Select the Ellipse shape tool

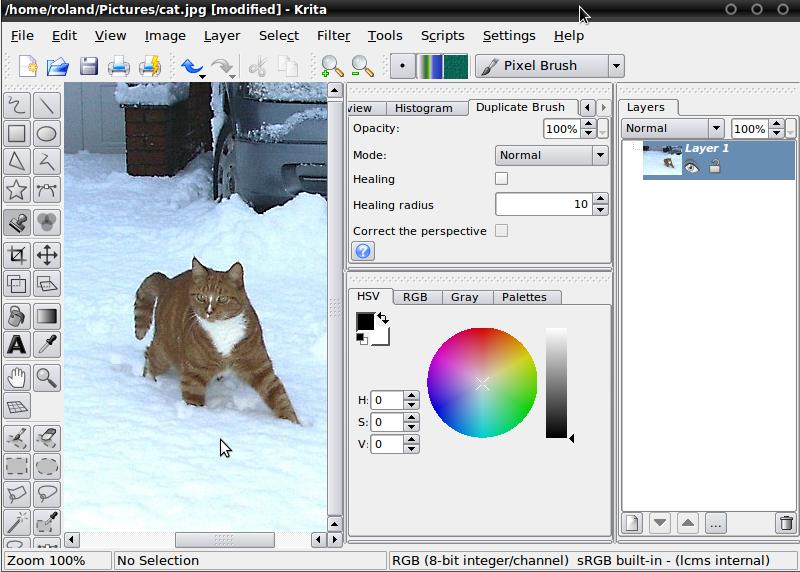47,133
